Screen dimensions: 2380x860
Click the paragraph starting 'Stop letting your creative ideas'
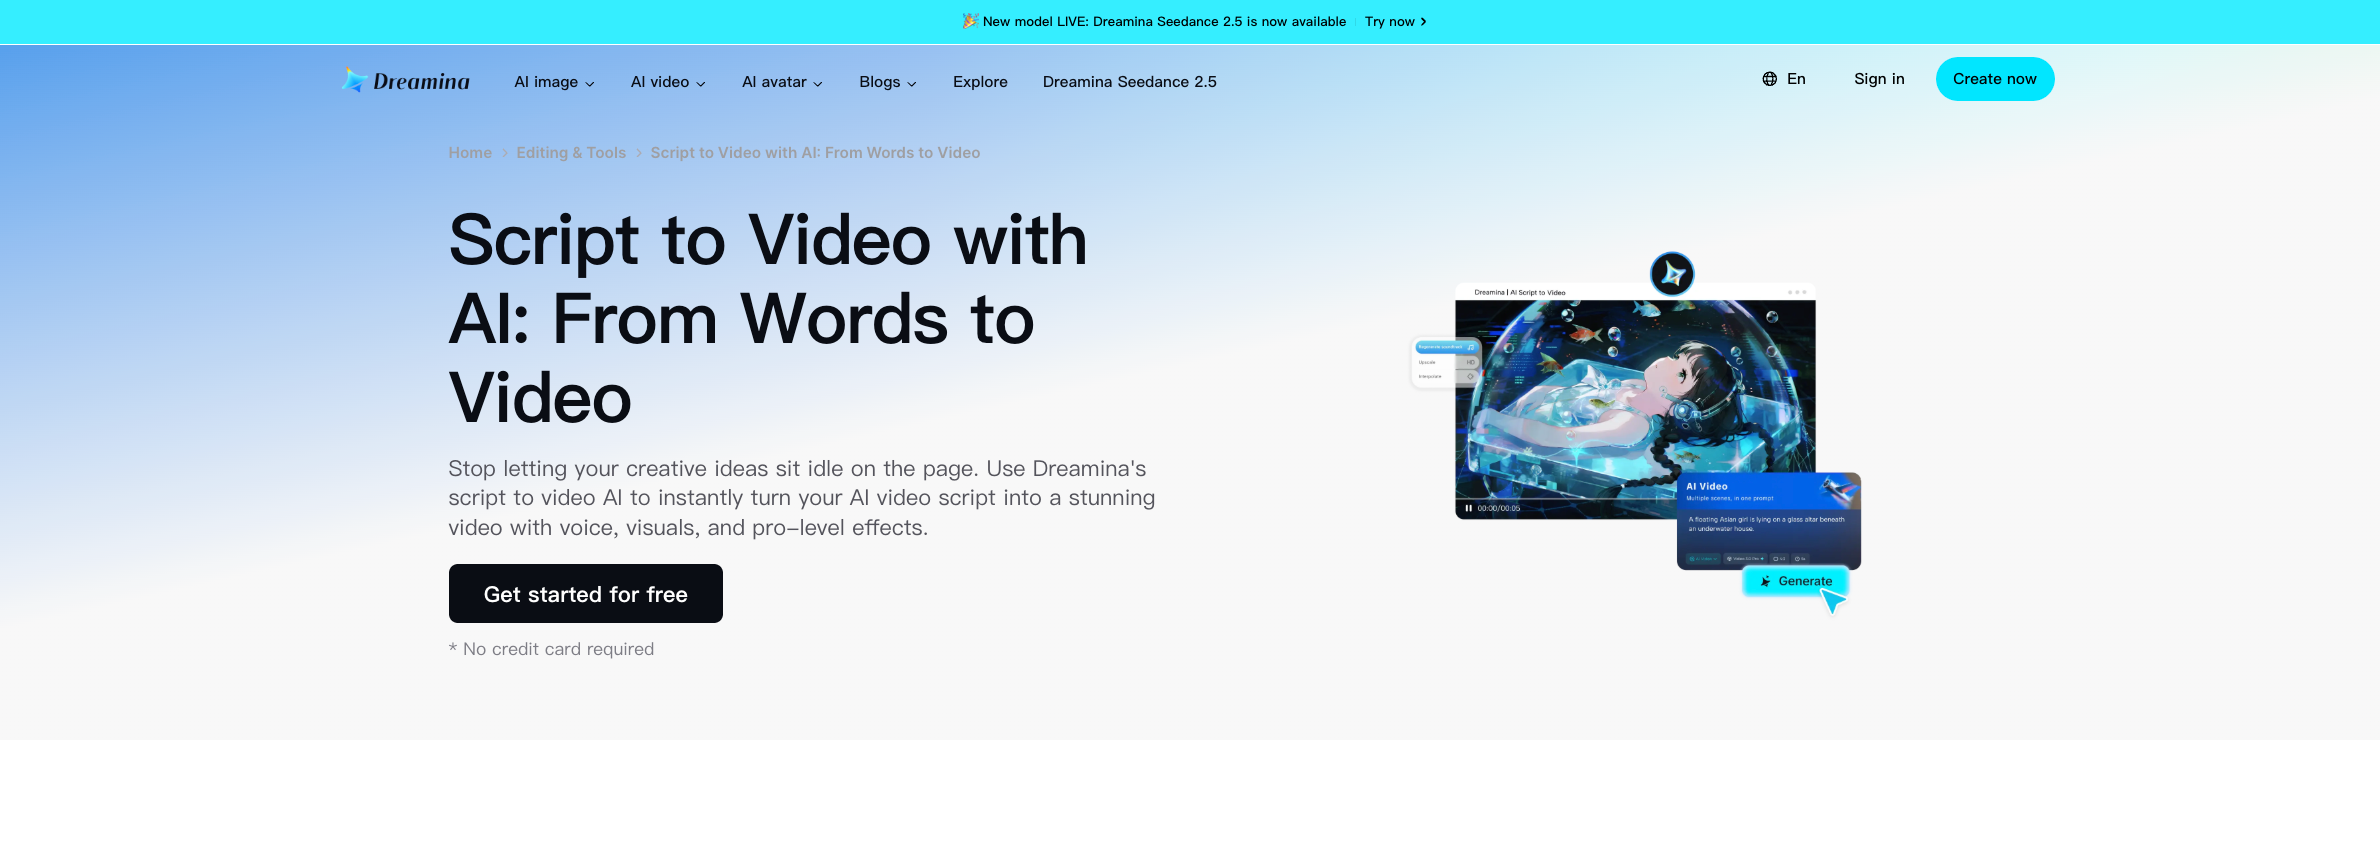(802, 498)
